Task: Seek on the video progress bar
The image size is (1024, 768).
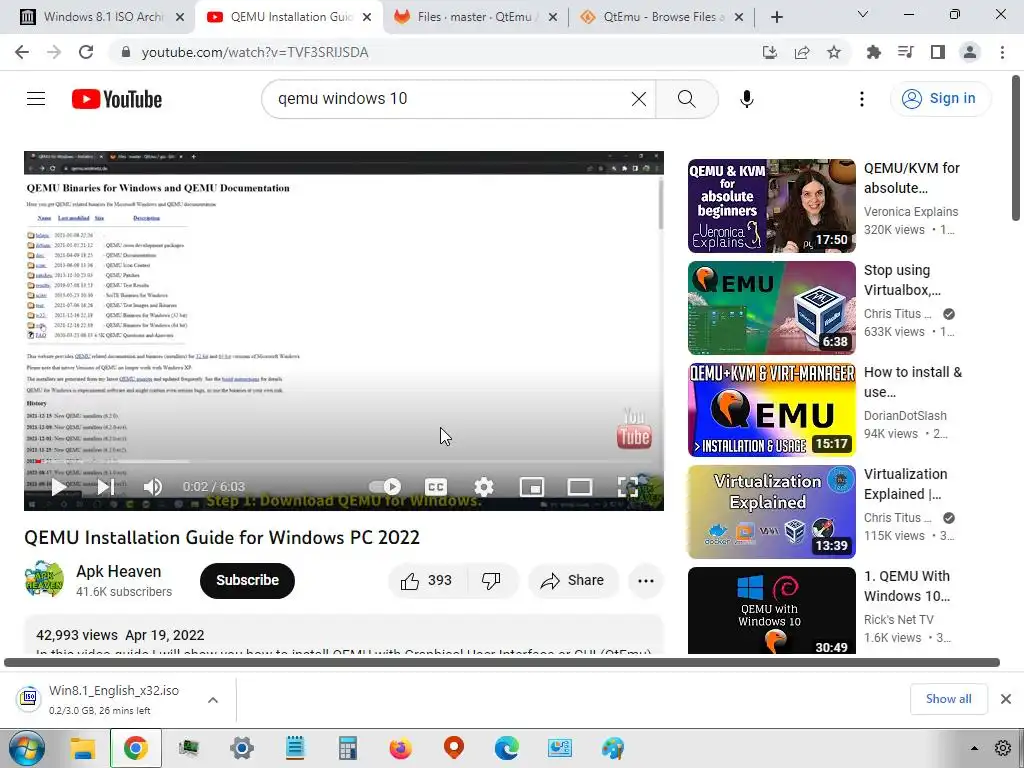Action: (344, 461)
